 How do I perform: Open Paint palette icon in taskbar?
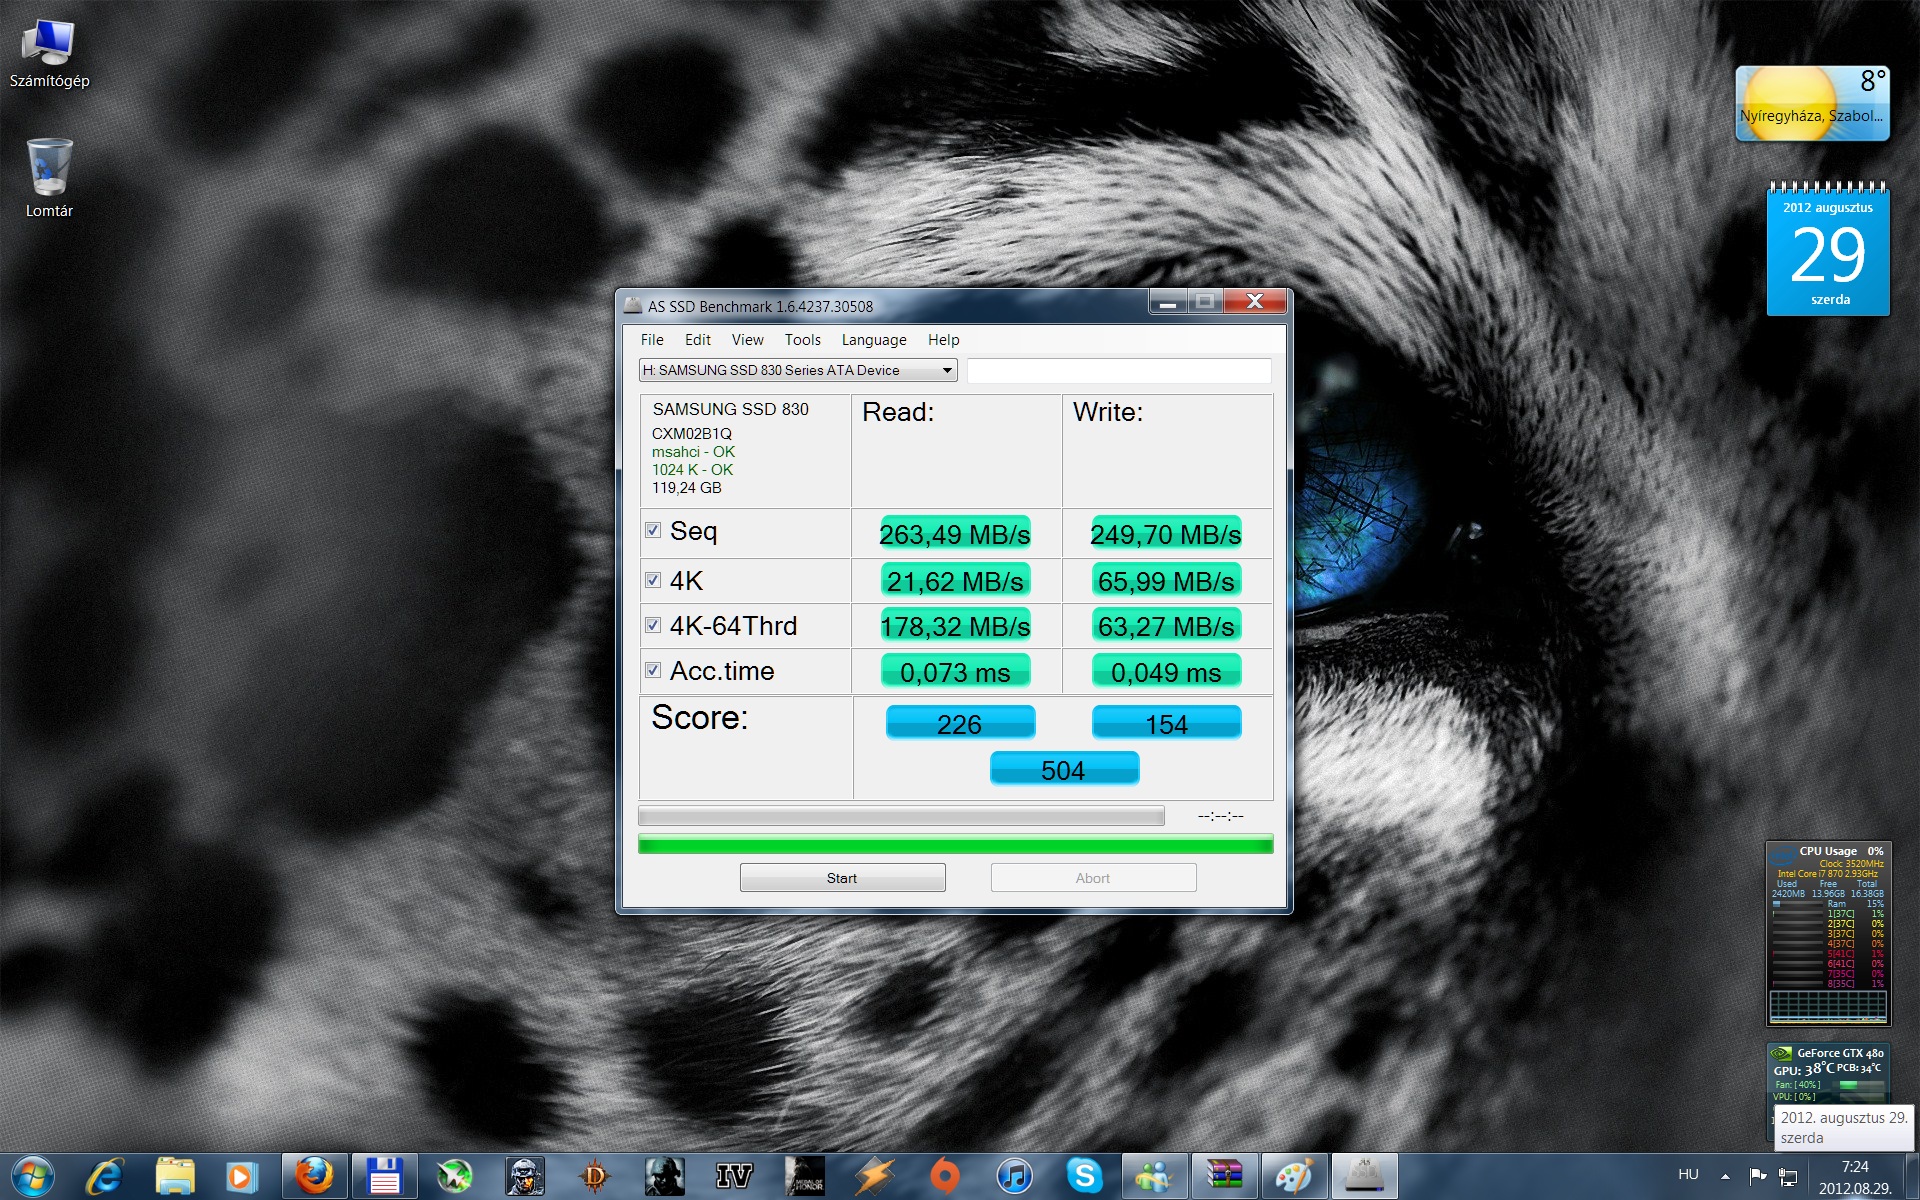(x=1294, y=1176)
